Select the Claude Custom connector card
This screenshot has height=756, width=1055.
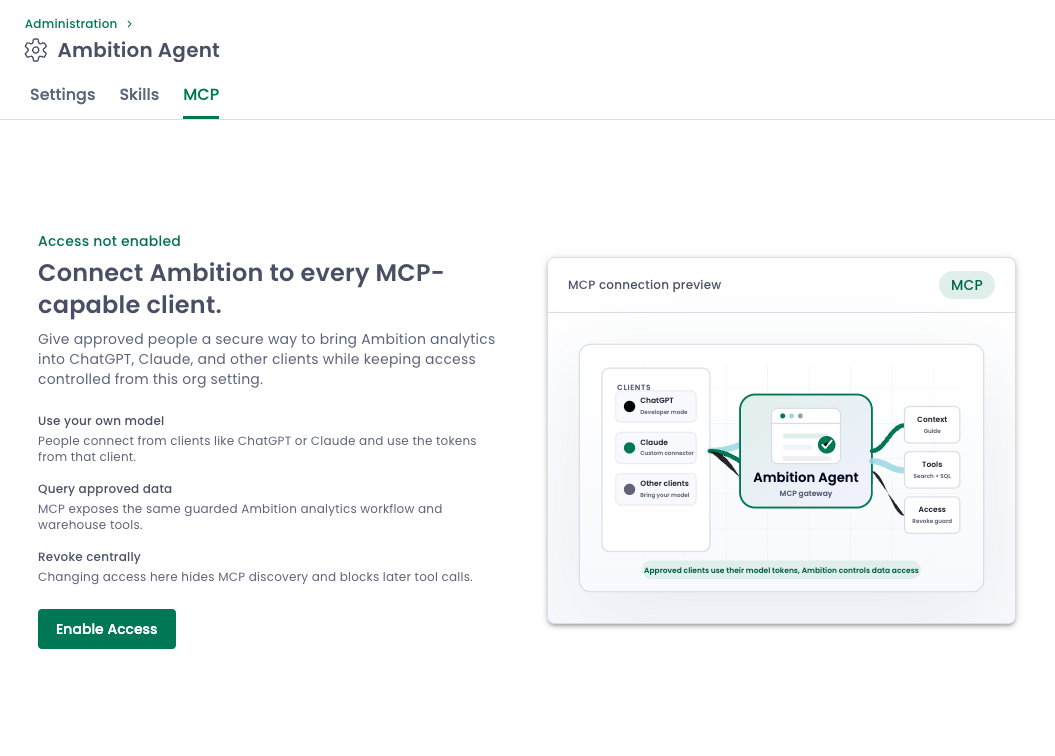pyautogui.click(x=656, y=448)
